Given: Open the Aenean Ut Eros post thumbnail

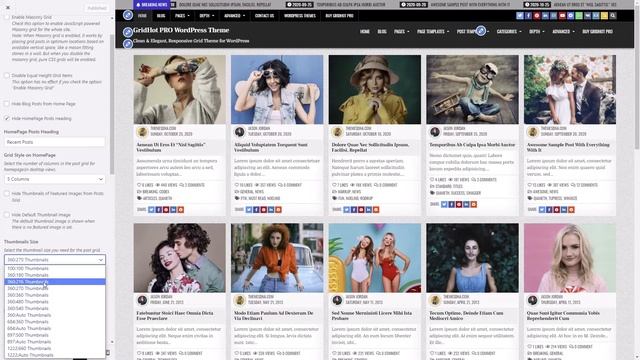Looking at the screenshot, I should pos(180,89).
